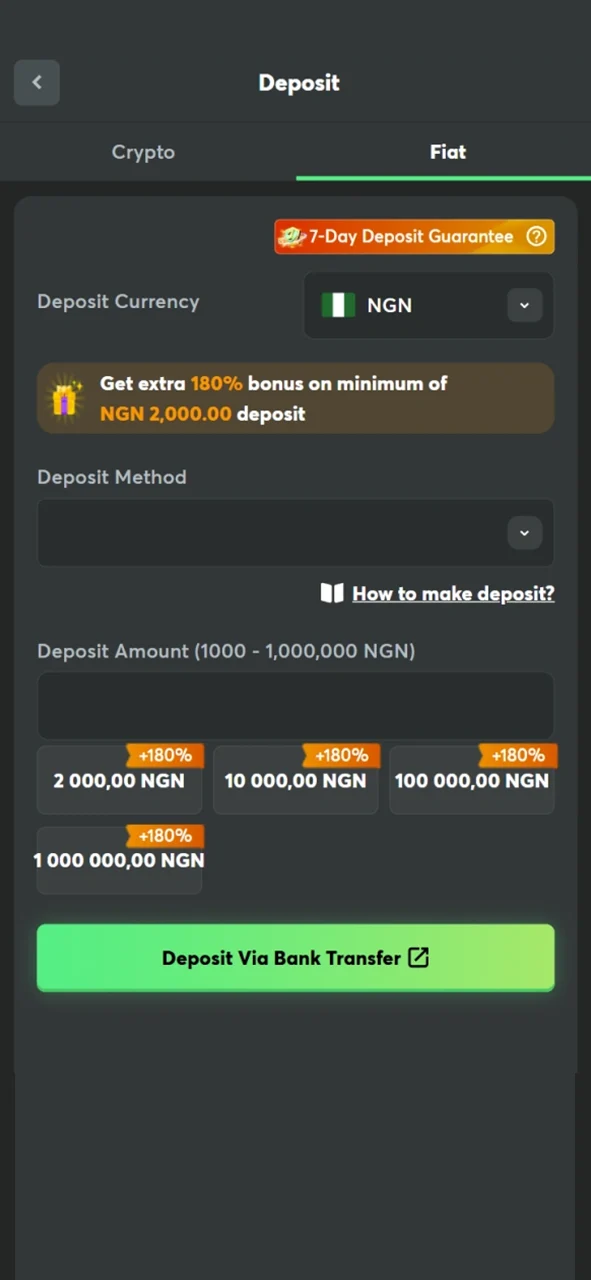
Task: Expand the Deposit Method selector
Action: (x=295, y=532)
